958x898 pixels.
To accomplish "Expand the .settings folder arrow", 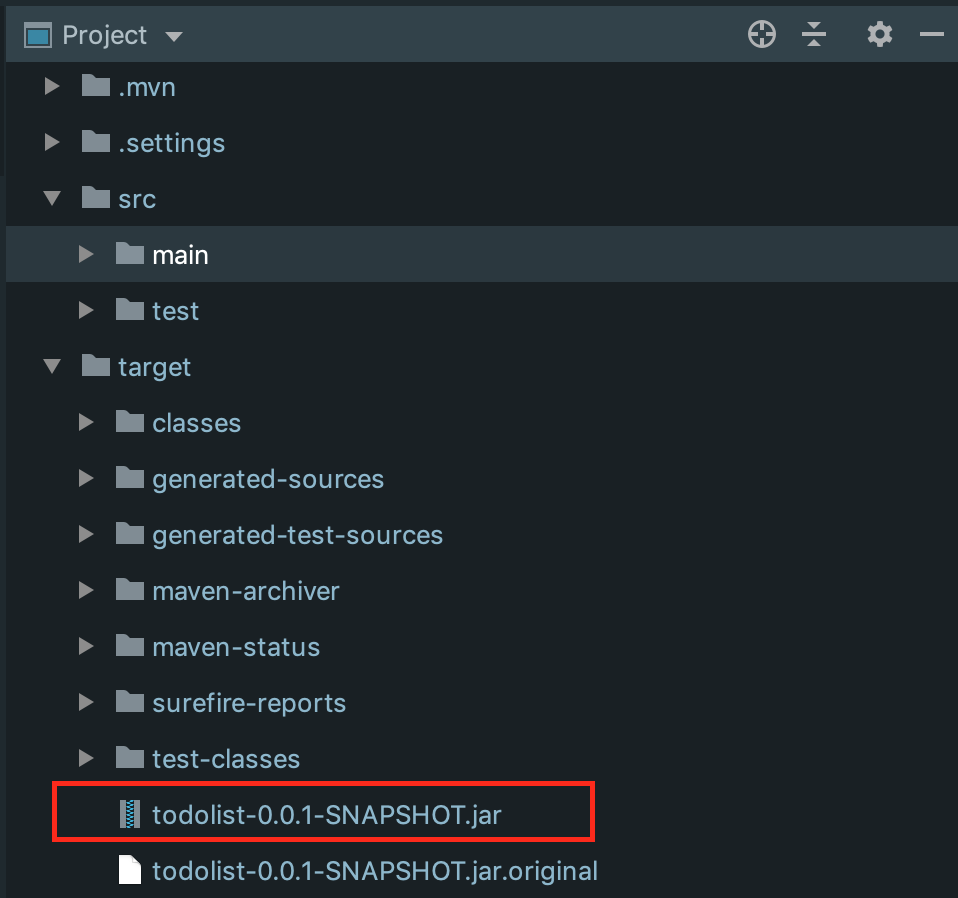I will [53, 142].
